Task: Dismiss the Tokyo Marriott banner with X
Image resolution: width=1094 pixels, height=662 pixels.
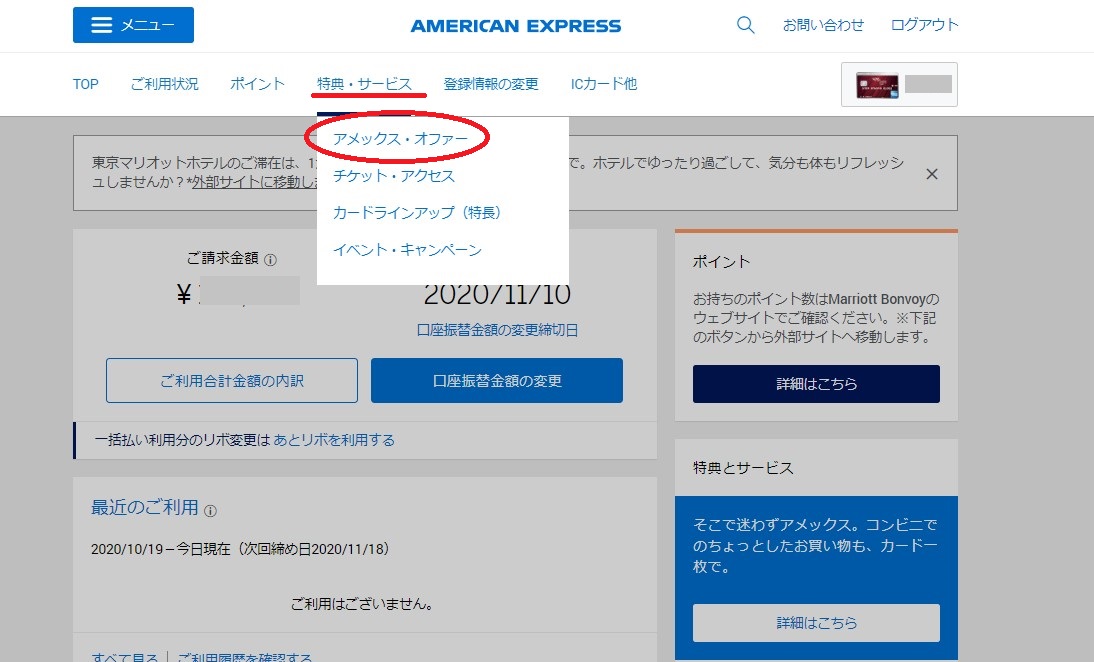Action: (931, 174)
